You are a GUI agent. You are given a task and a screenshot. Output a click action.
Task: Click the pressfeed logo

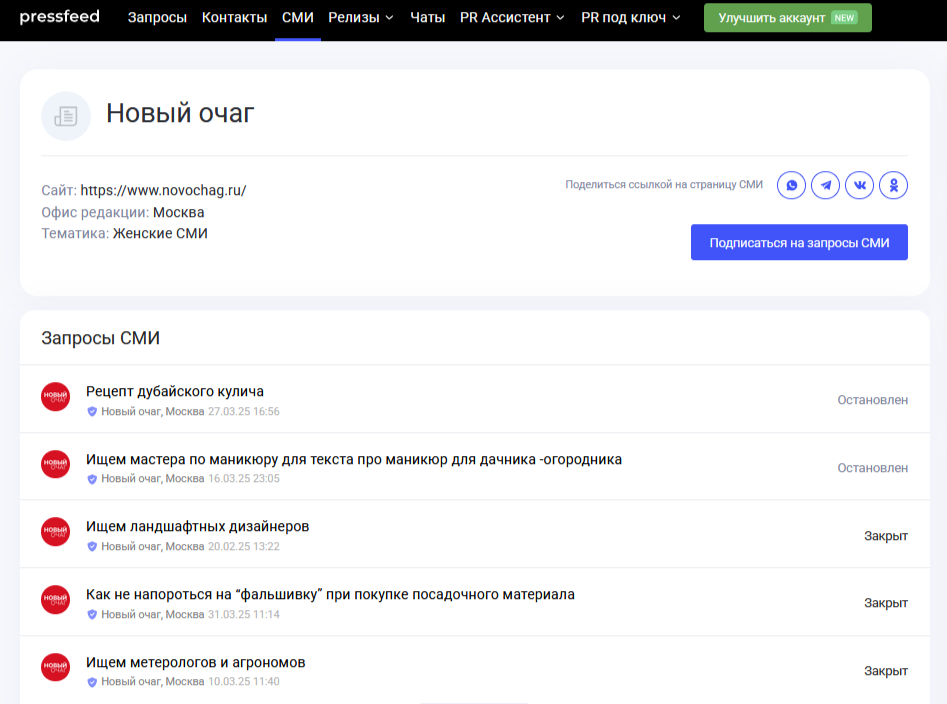59,17
